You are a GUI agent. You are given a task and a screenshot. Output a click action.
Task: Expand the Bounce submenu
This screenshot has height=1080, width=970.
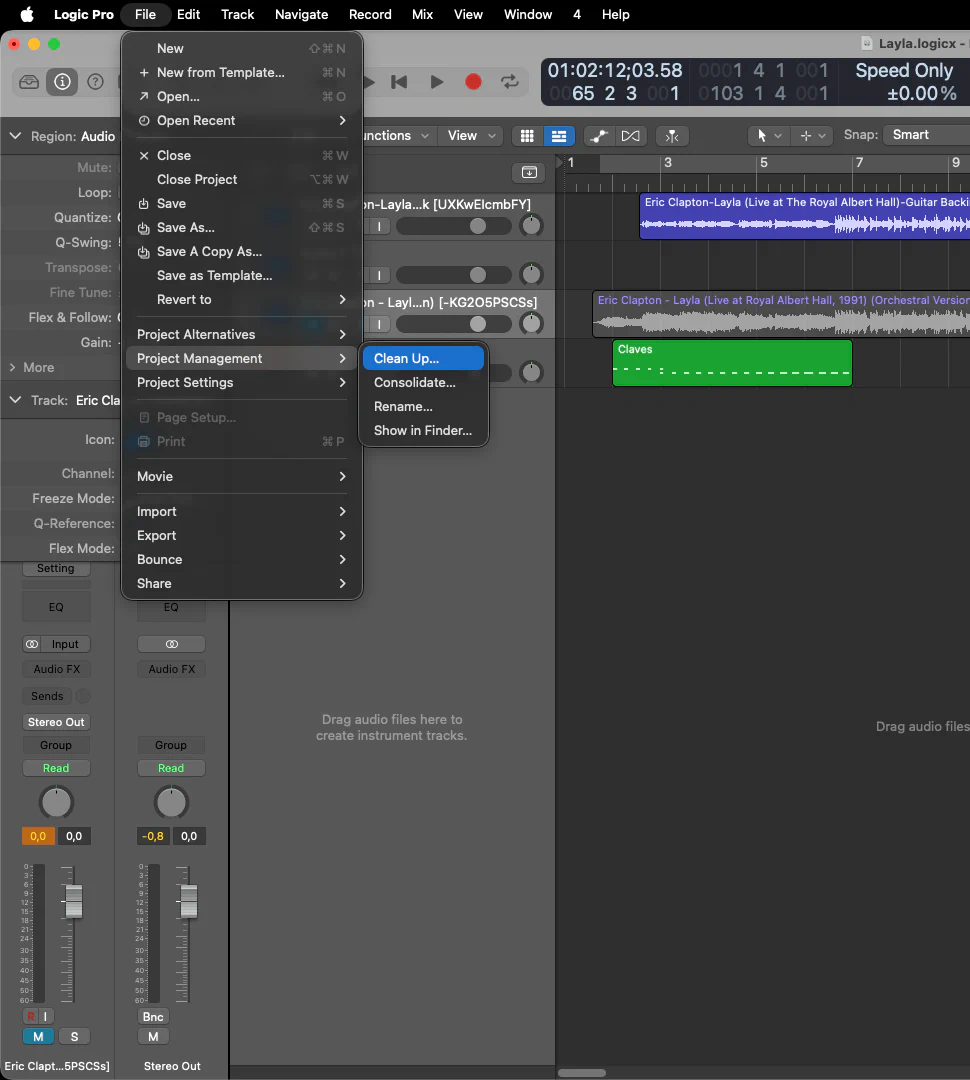[x=241, y=559]
